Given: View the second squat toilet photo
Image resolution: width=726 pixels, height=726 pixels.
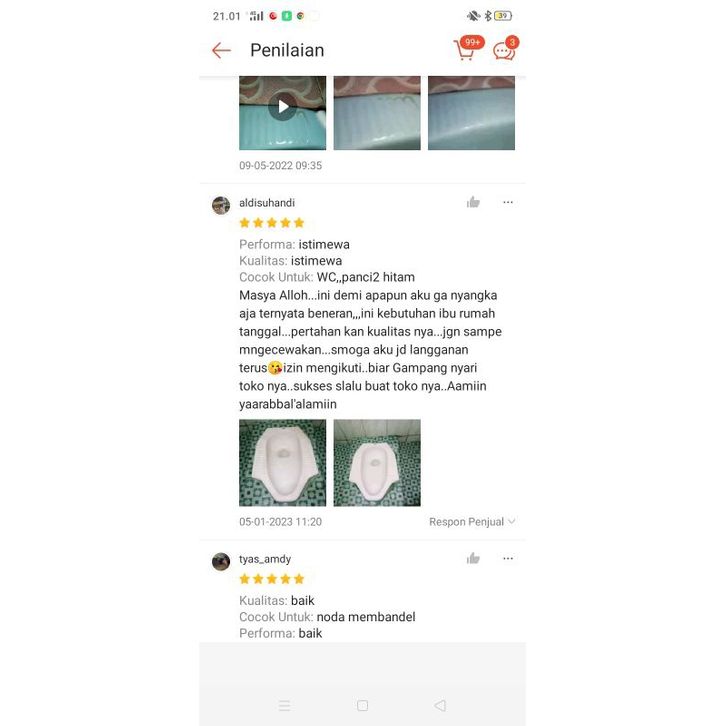Looking at the screenshot, I should click(x=377, y=463).
